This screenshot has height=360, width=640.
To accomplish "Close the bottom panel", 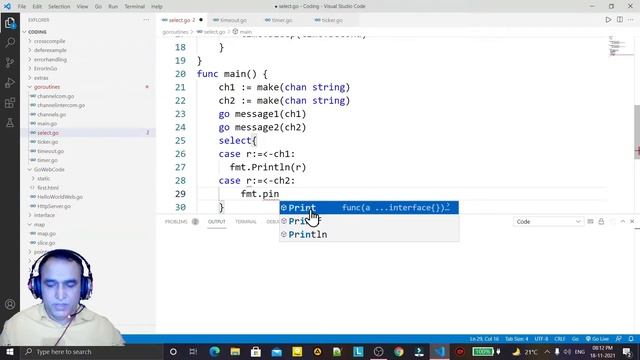I will click(632, 222).
